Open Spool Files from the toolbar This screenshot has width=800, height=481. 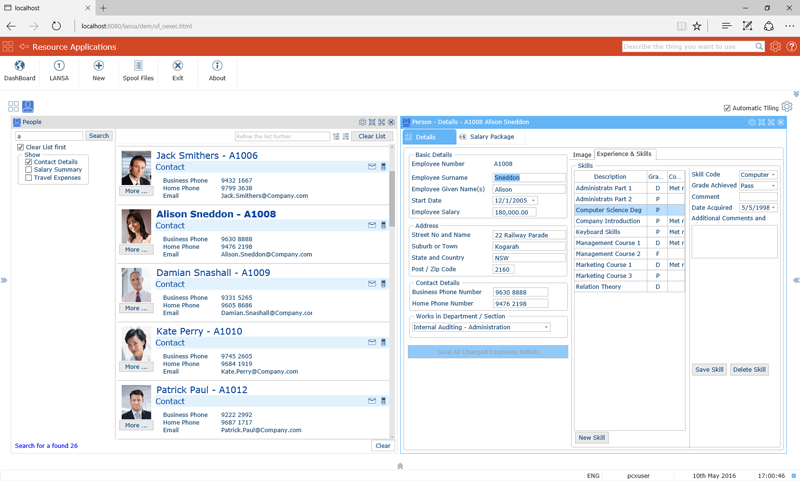point(138,66)
